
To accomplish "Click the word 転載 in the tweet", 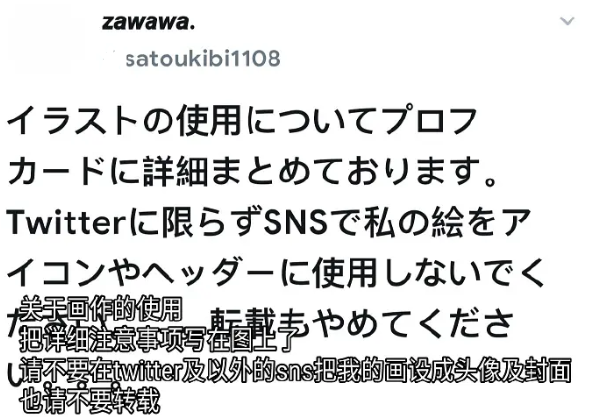I will tap(241, 322).
